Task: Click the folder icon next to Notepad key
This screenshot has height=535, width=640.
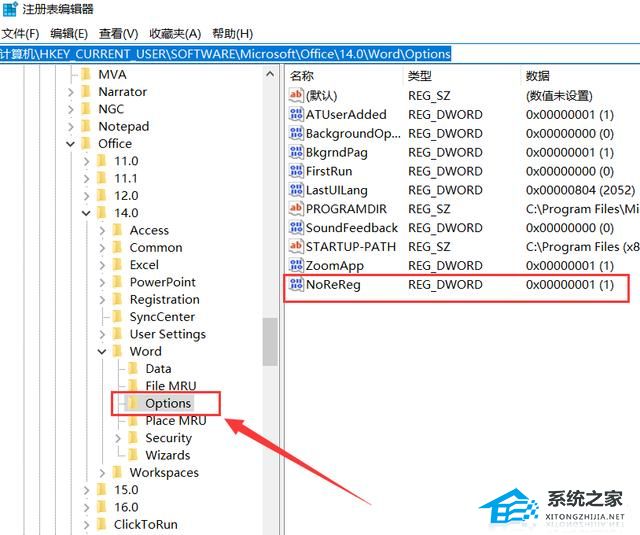Action: click(86, 126)
